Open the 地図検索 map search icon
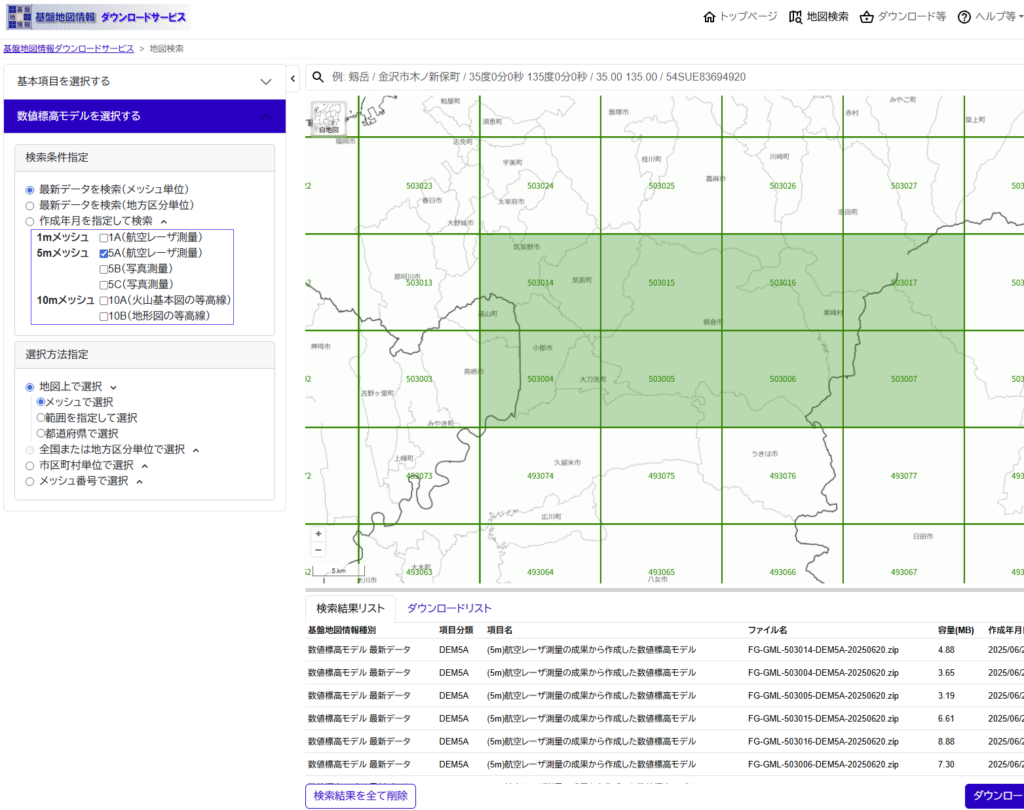1024x810 pixels. click(x=796, y=17)
